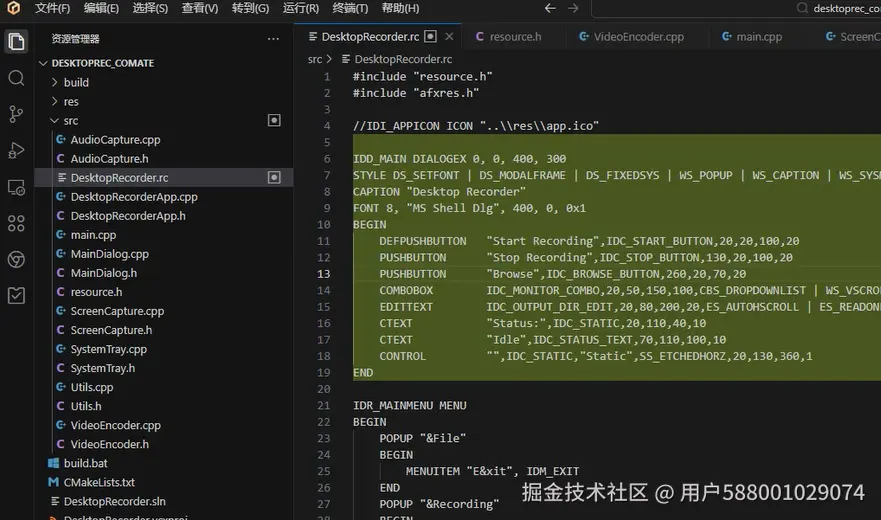This screenshot has width=881, height=520.
Task: Open the Extensions view
Action: pyautogui.click(x=16, y=223)
